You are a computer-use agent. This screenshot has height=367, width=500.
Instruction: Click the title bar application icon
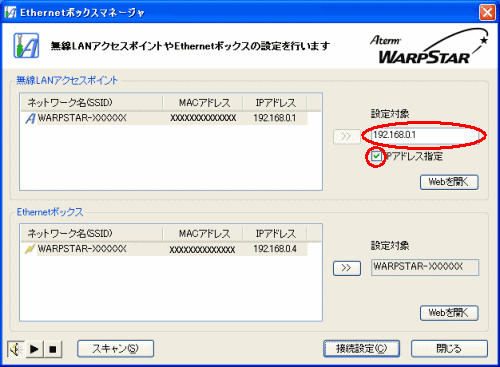[11, 12]
